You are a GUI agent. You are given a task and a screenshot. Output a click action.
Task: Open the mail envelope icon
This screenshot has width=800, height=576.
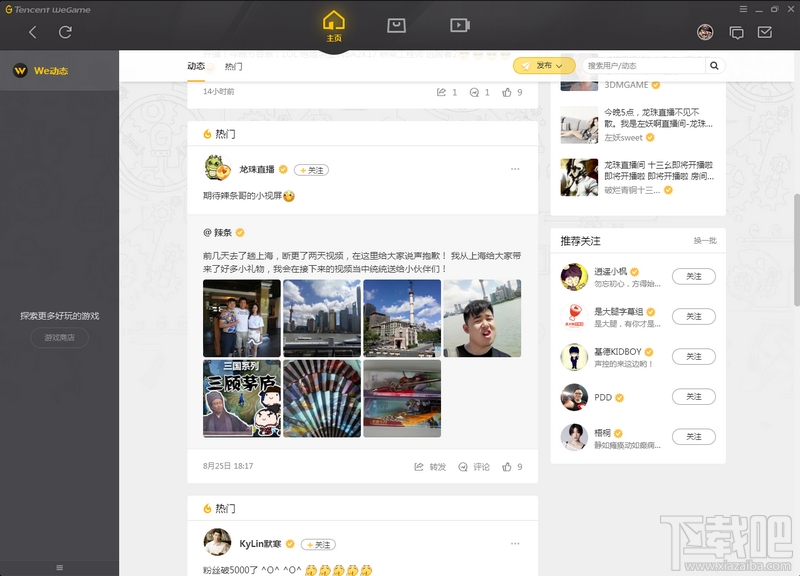click(764, 32)
